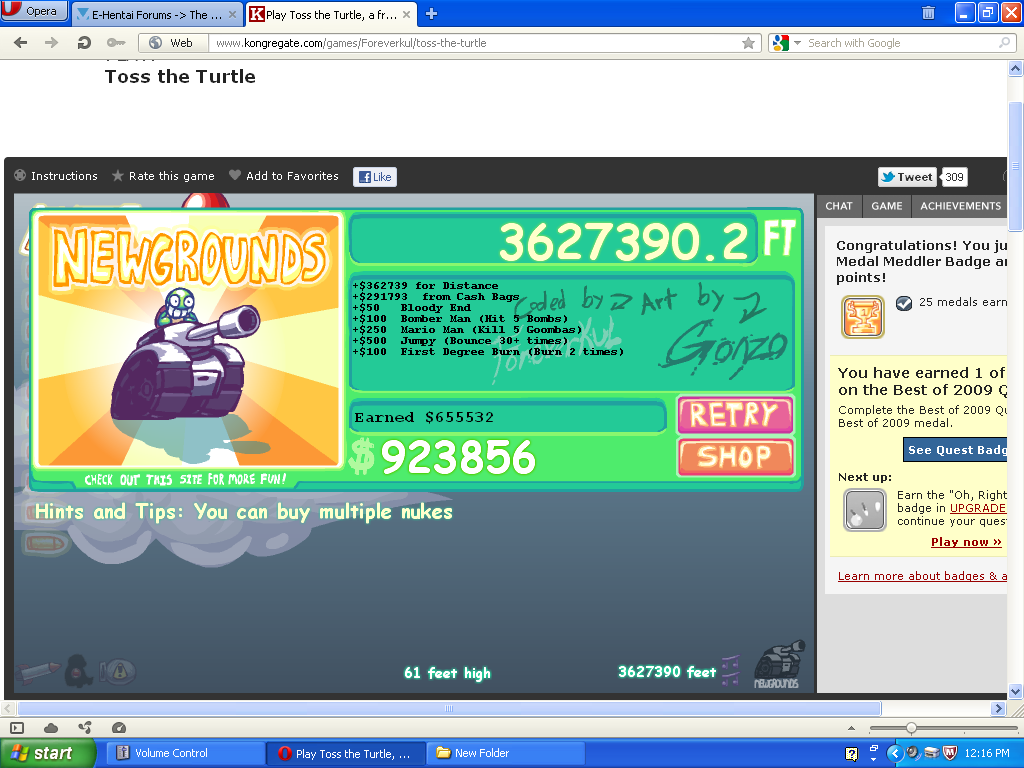Open the search engine dropdown arrow

[797, 43]
